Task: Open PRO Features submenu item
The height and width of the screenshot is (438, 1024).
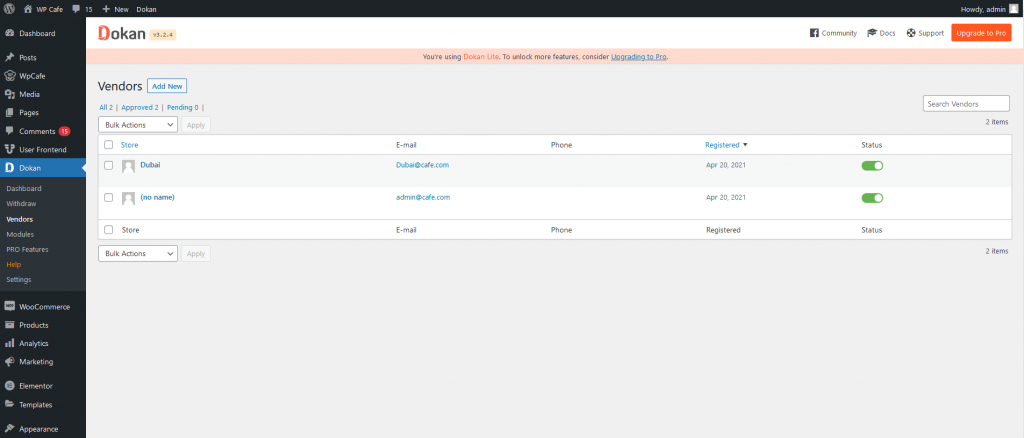Action: (x=27, y=249)
